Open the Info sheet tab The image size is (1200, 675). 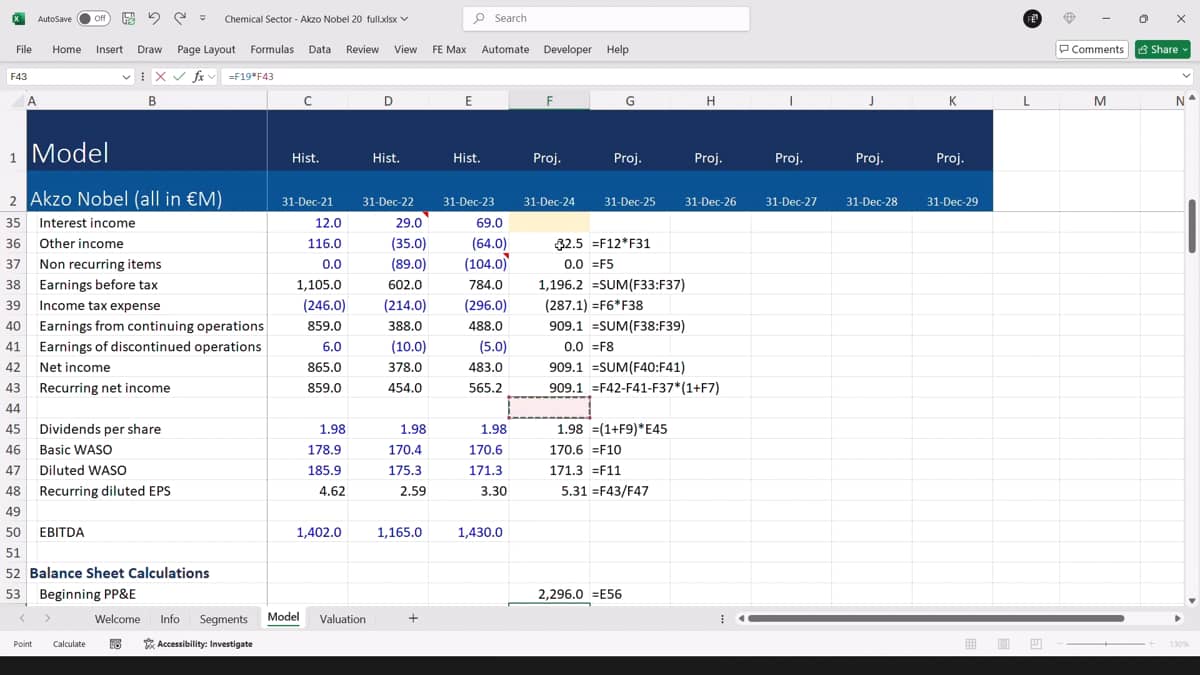point(170,619)
